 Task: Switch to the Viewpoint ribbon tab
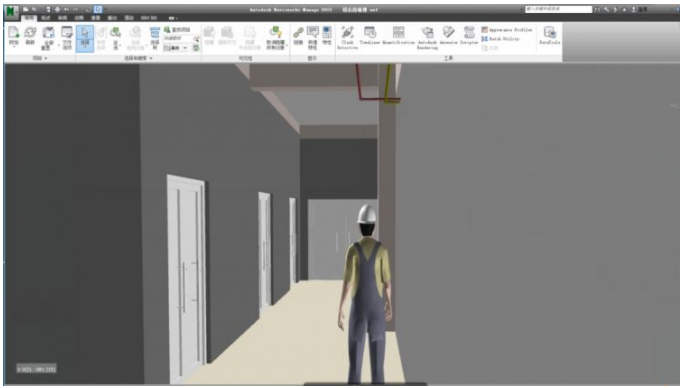46,18
